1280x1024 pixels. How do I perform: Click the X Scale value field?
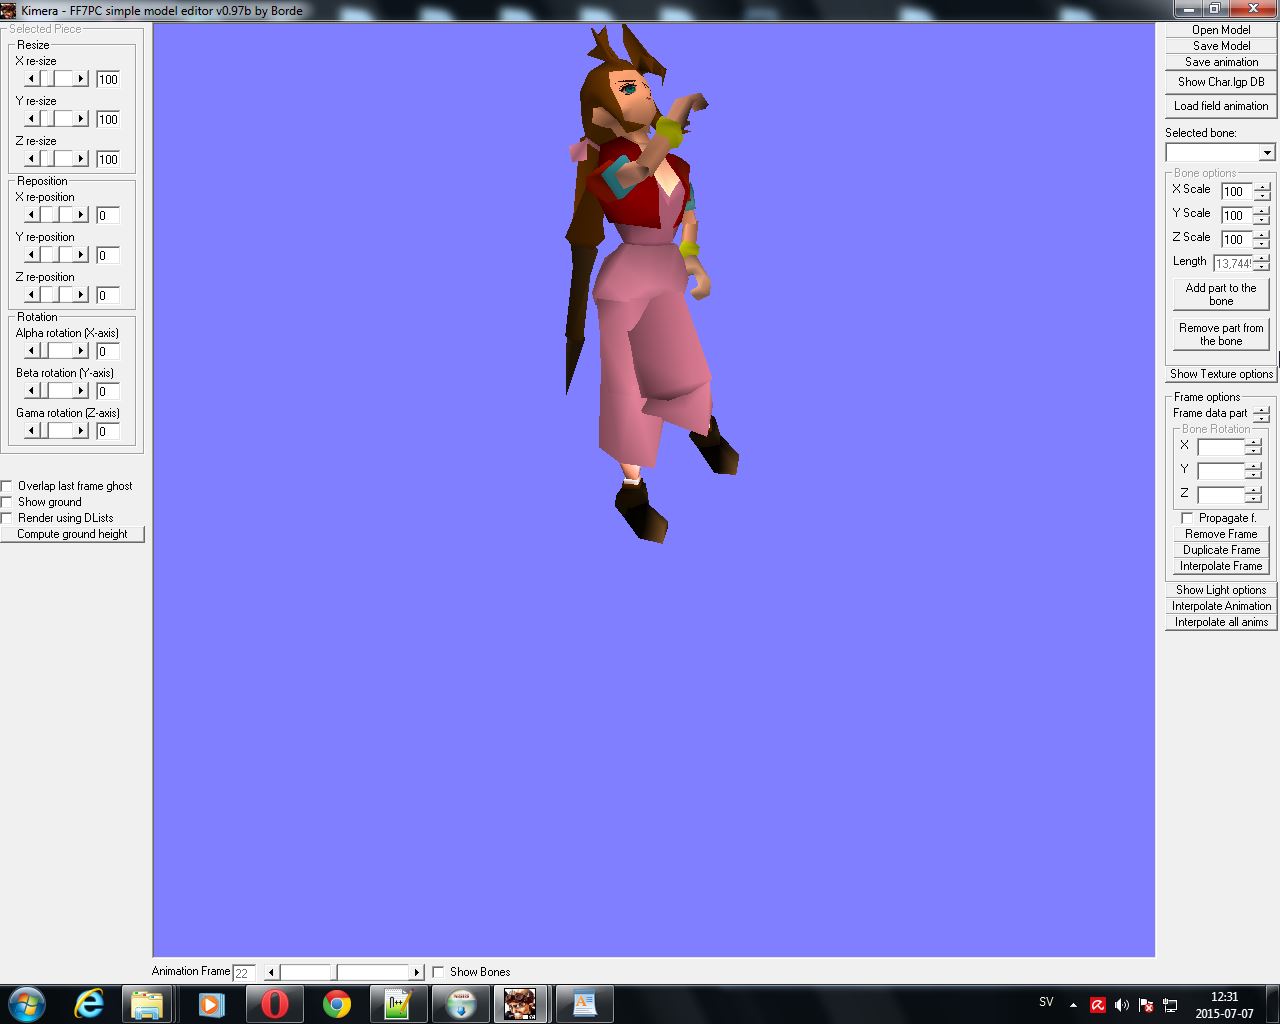pyautogui.click(x=1237, y=191)
